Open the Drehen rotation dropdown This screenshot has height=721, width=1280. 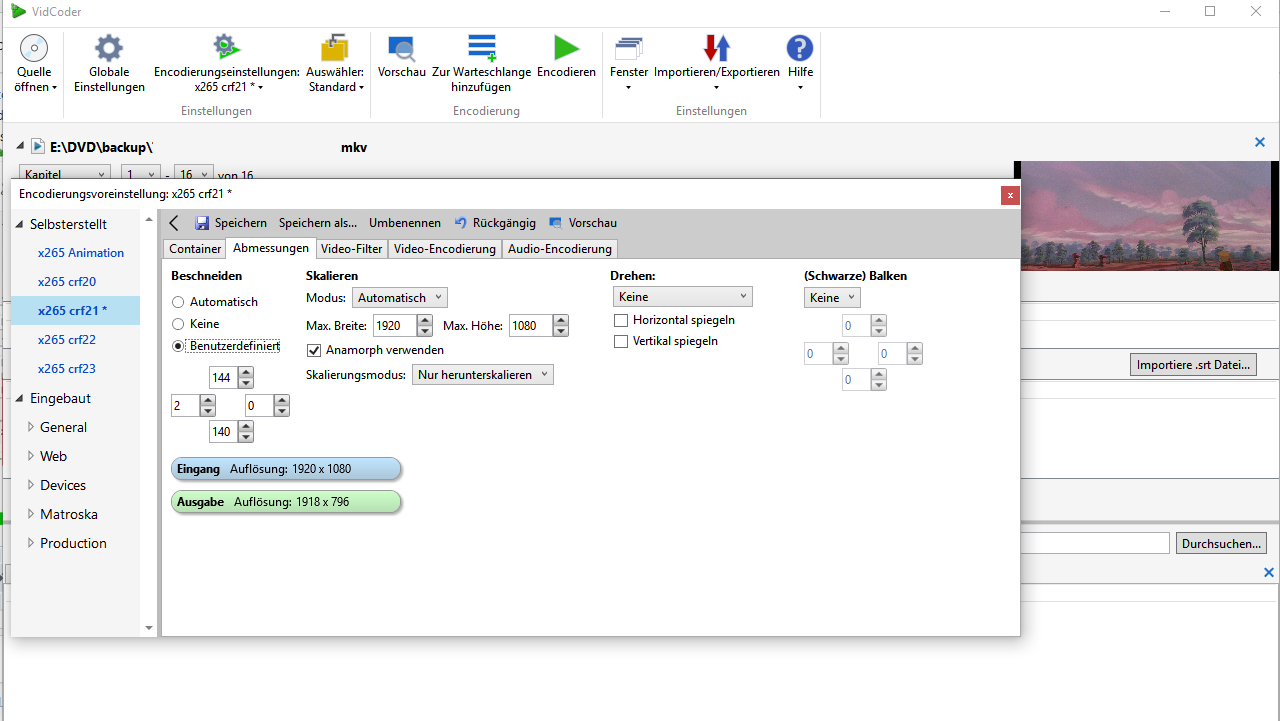click(x=682, y=296)
